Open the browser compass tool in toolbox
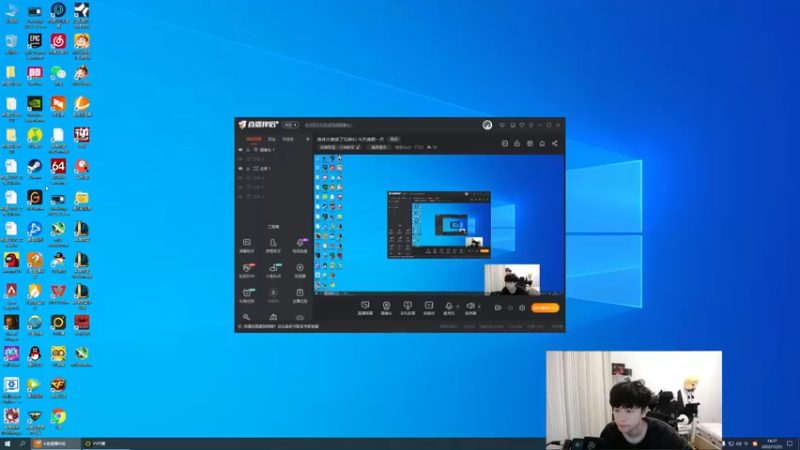This screenshot has width=800, height=450. point(299,270)
